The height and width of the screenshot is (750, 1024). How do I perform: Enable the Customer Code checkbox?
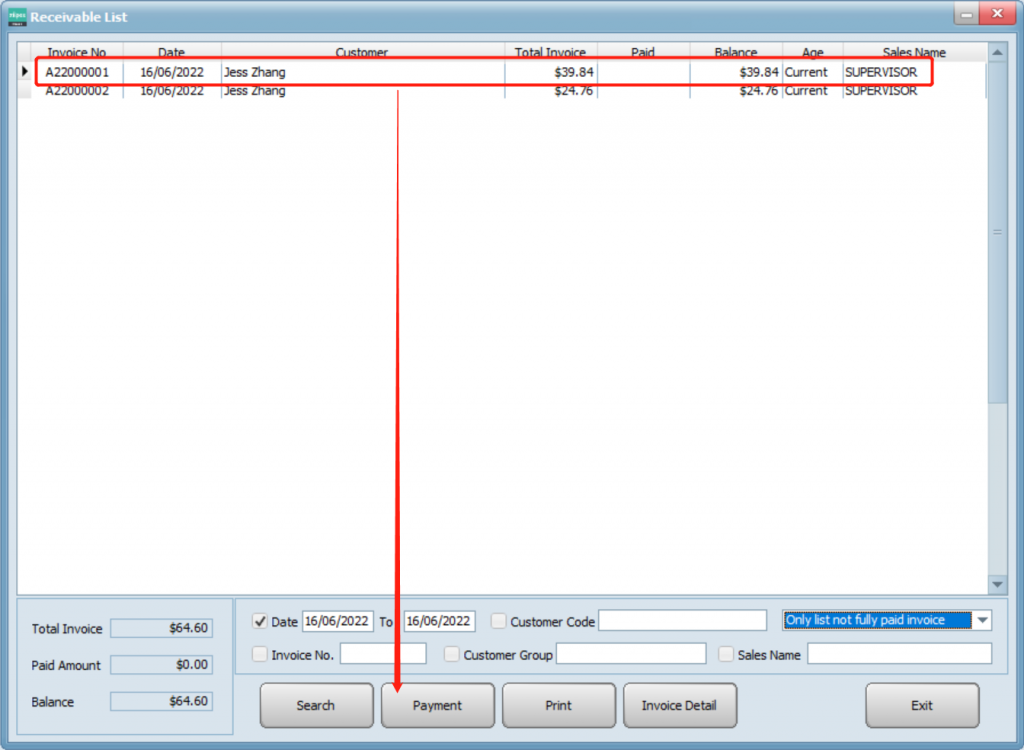[x=499, y=621]
